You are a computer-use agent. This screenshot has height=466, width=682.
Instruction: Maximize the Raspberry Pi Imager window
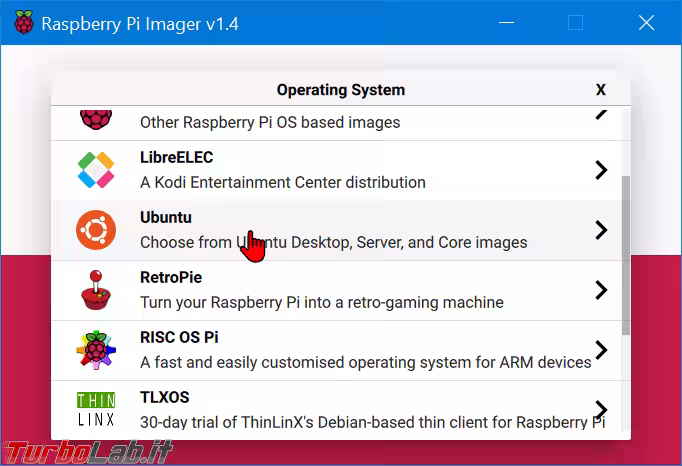[575, 23]
